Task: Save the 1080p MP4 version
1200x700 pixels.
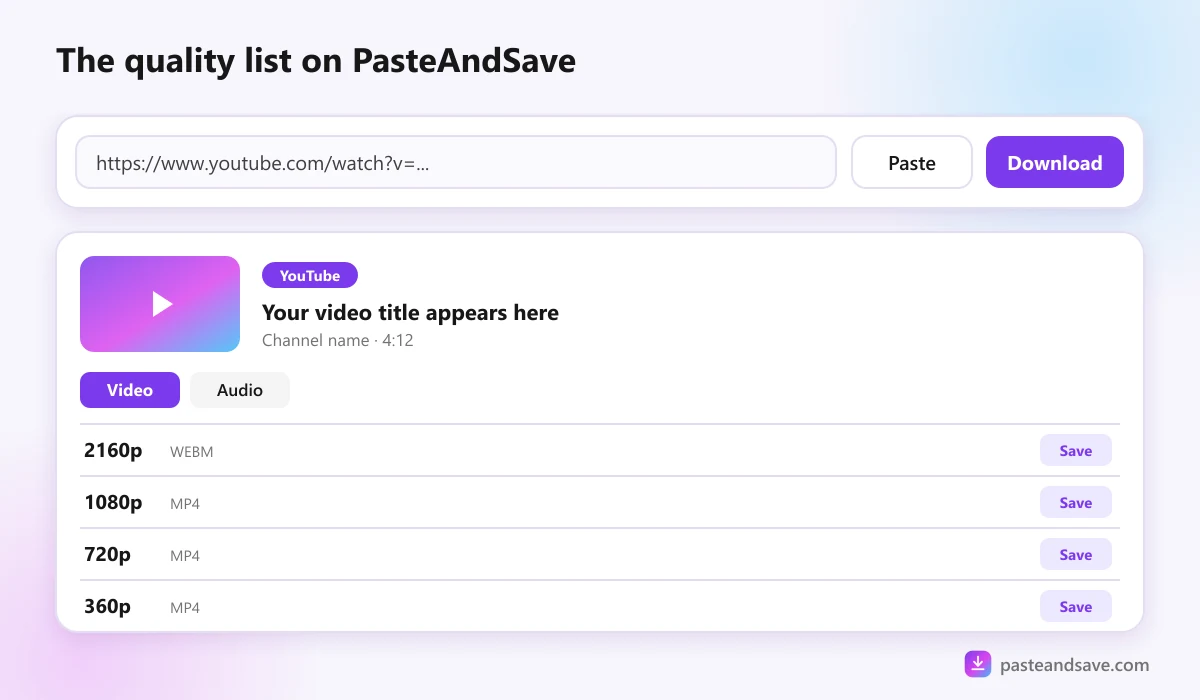Action: coord(1076,502)
